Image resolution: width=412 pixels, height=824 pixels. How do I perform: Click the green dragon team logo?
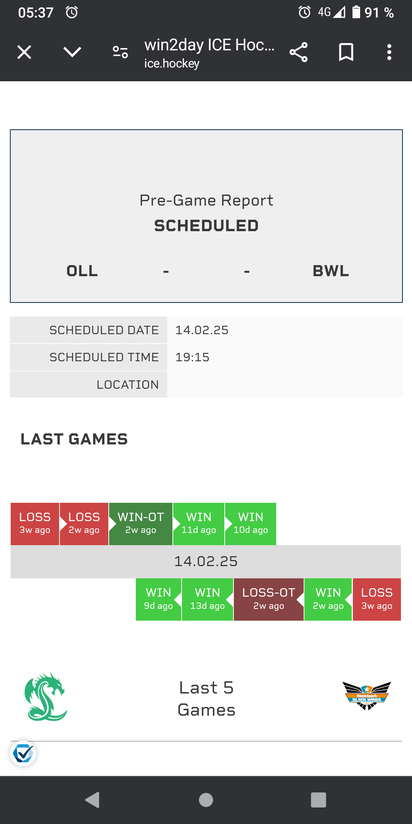point(46,697)
